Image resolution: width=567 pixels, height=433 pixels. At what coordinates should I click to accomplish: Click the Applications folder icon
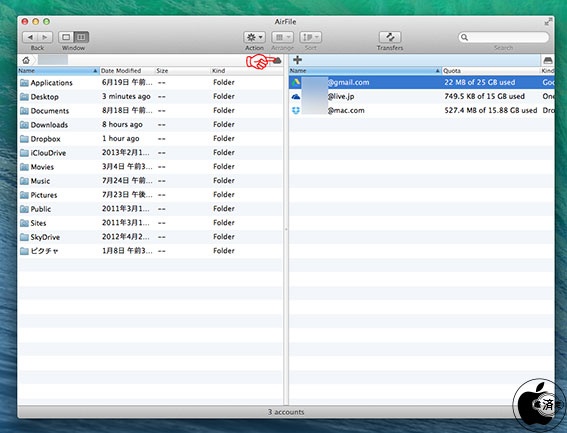(24, 83)
